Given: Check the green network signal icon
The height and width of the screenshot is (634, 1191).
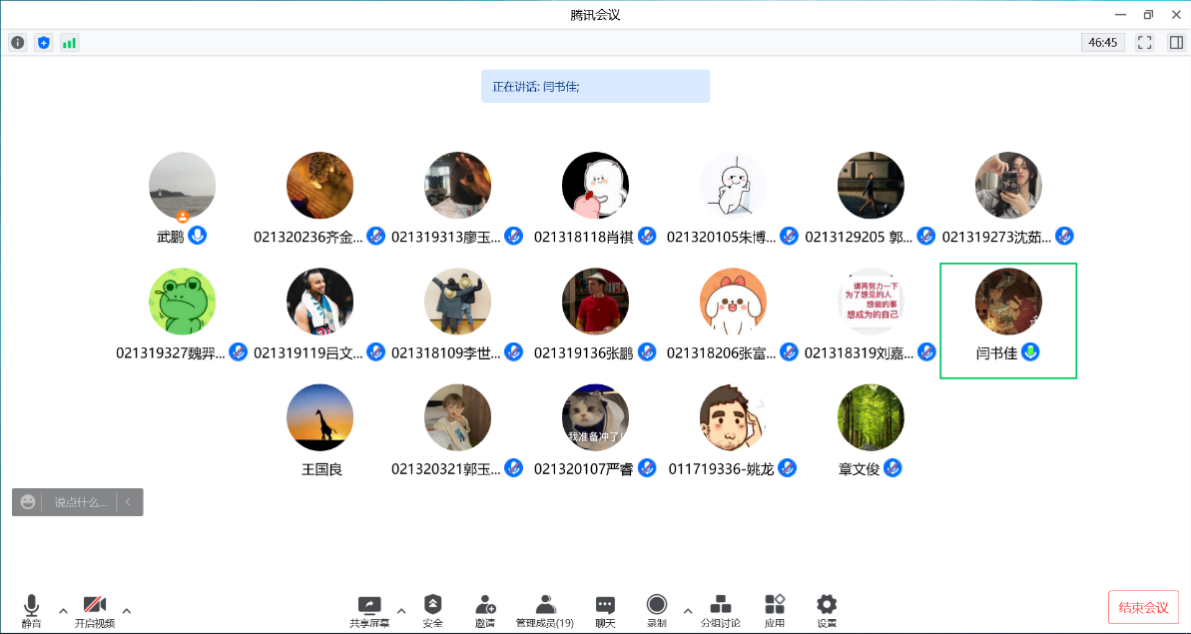Looking at the screenshot, I should click(x=69, y=43).
